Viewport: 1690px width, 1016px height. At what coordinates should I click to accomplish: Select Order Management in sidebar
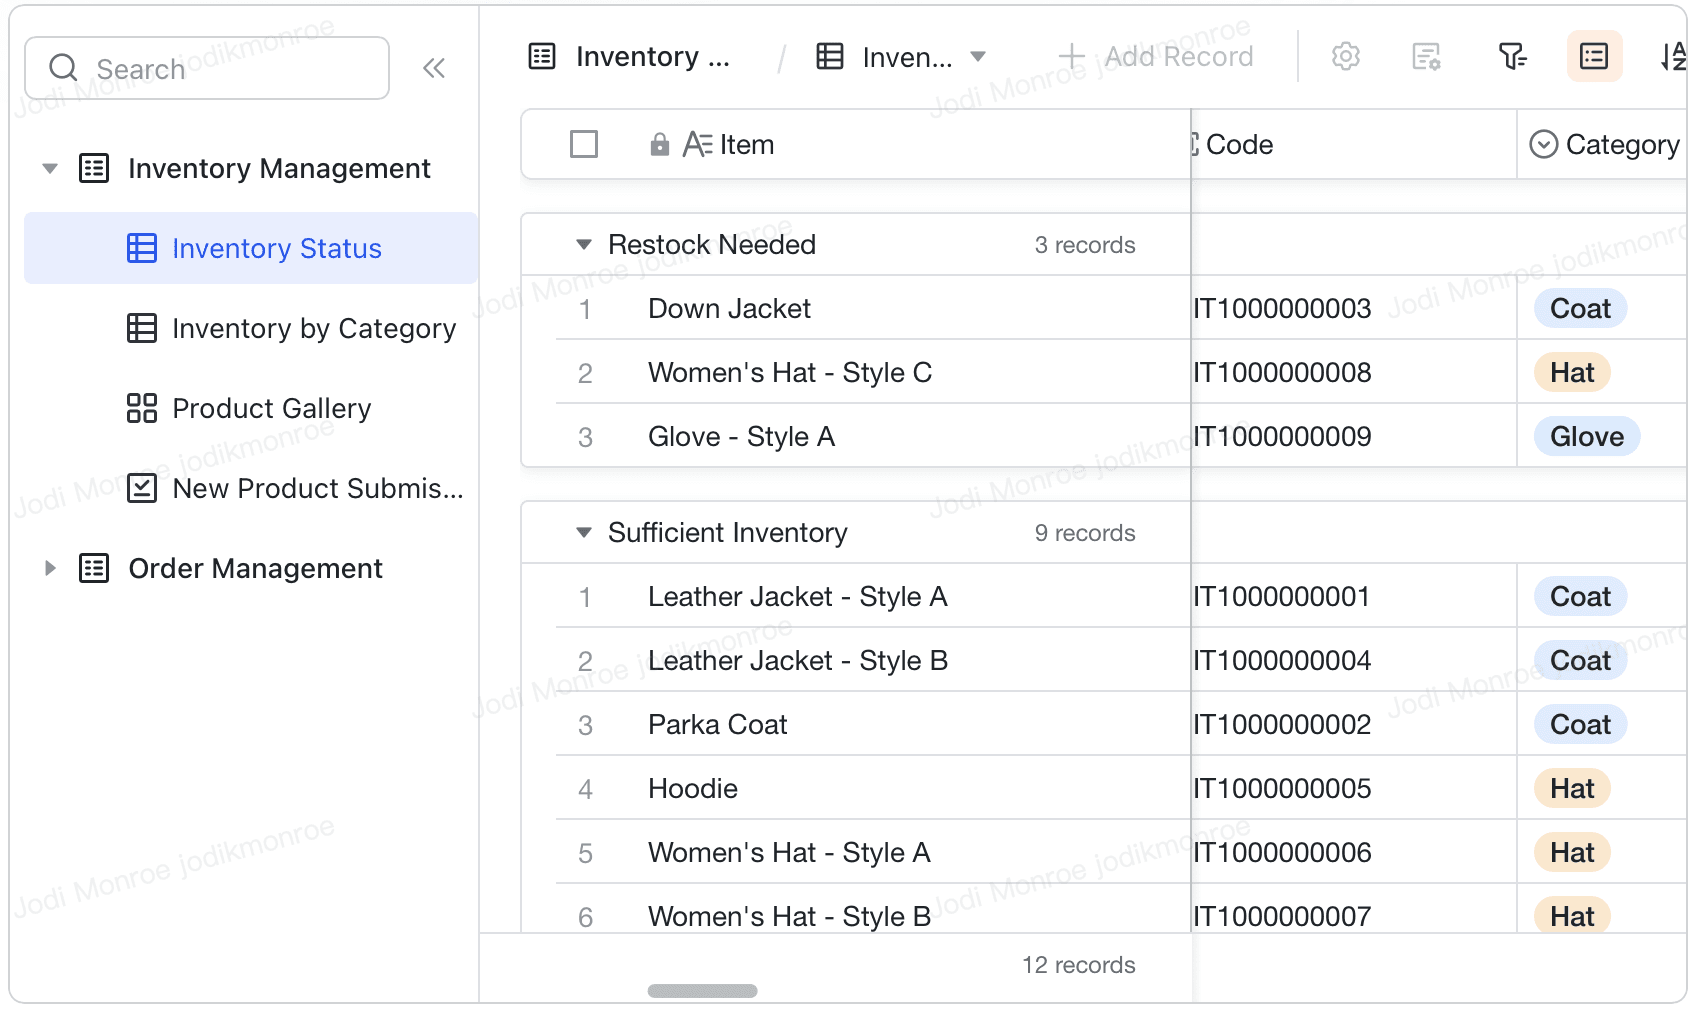[x=255, y=568]
